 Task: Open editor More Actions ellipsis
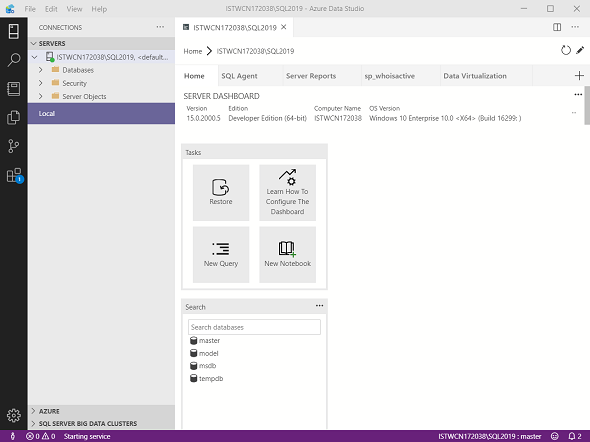pos(575,27)
